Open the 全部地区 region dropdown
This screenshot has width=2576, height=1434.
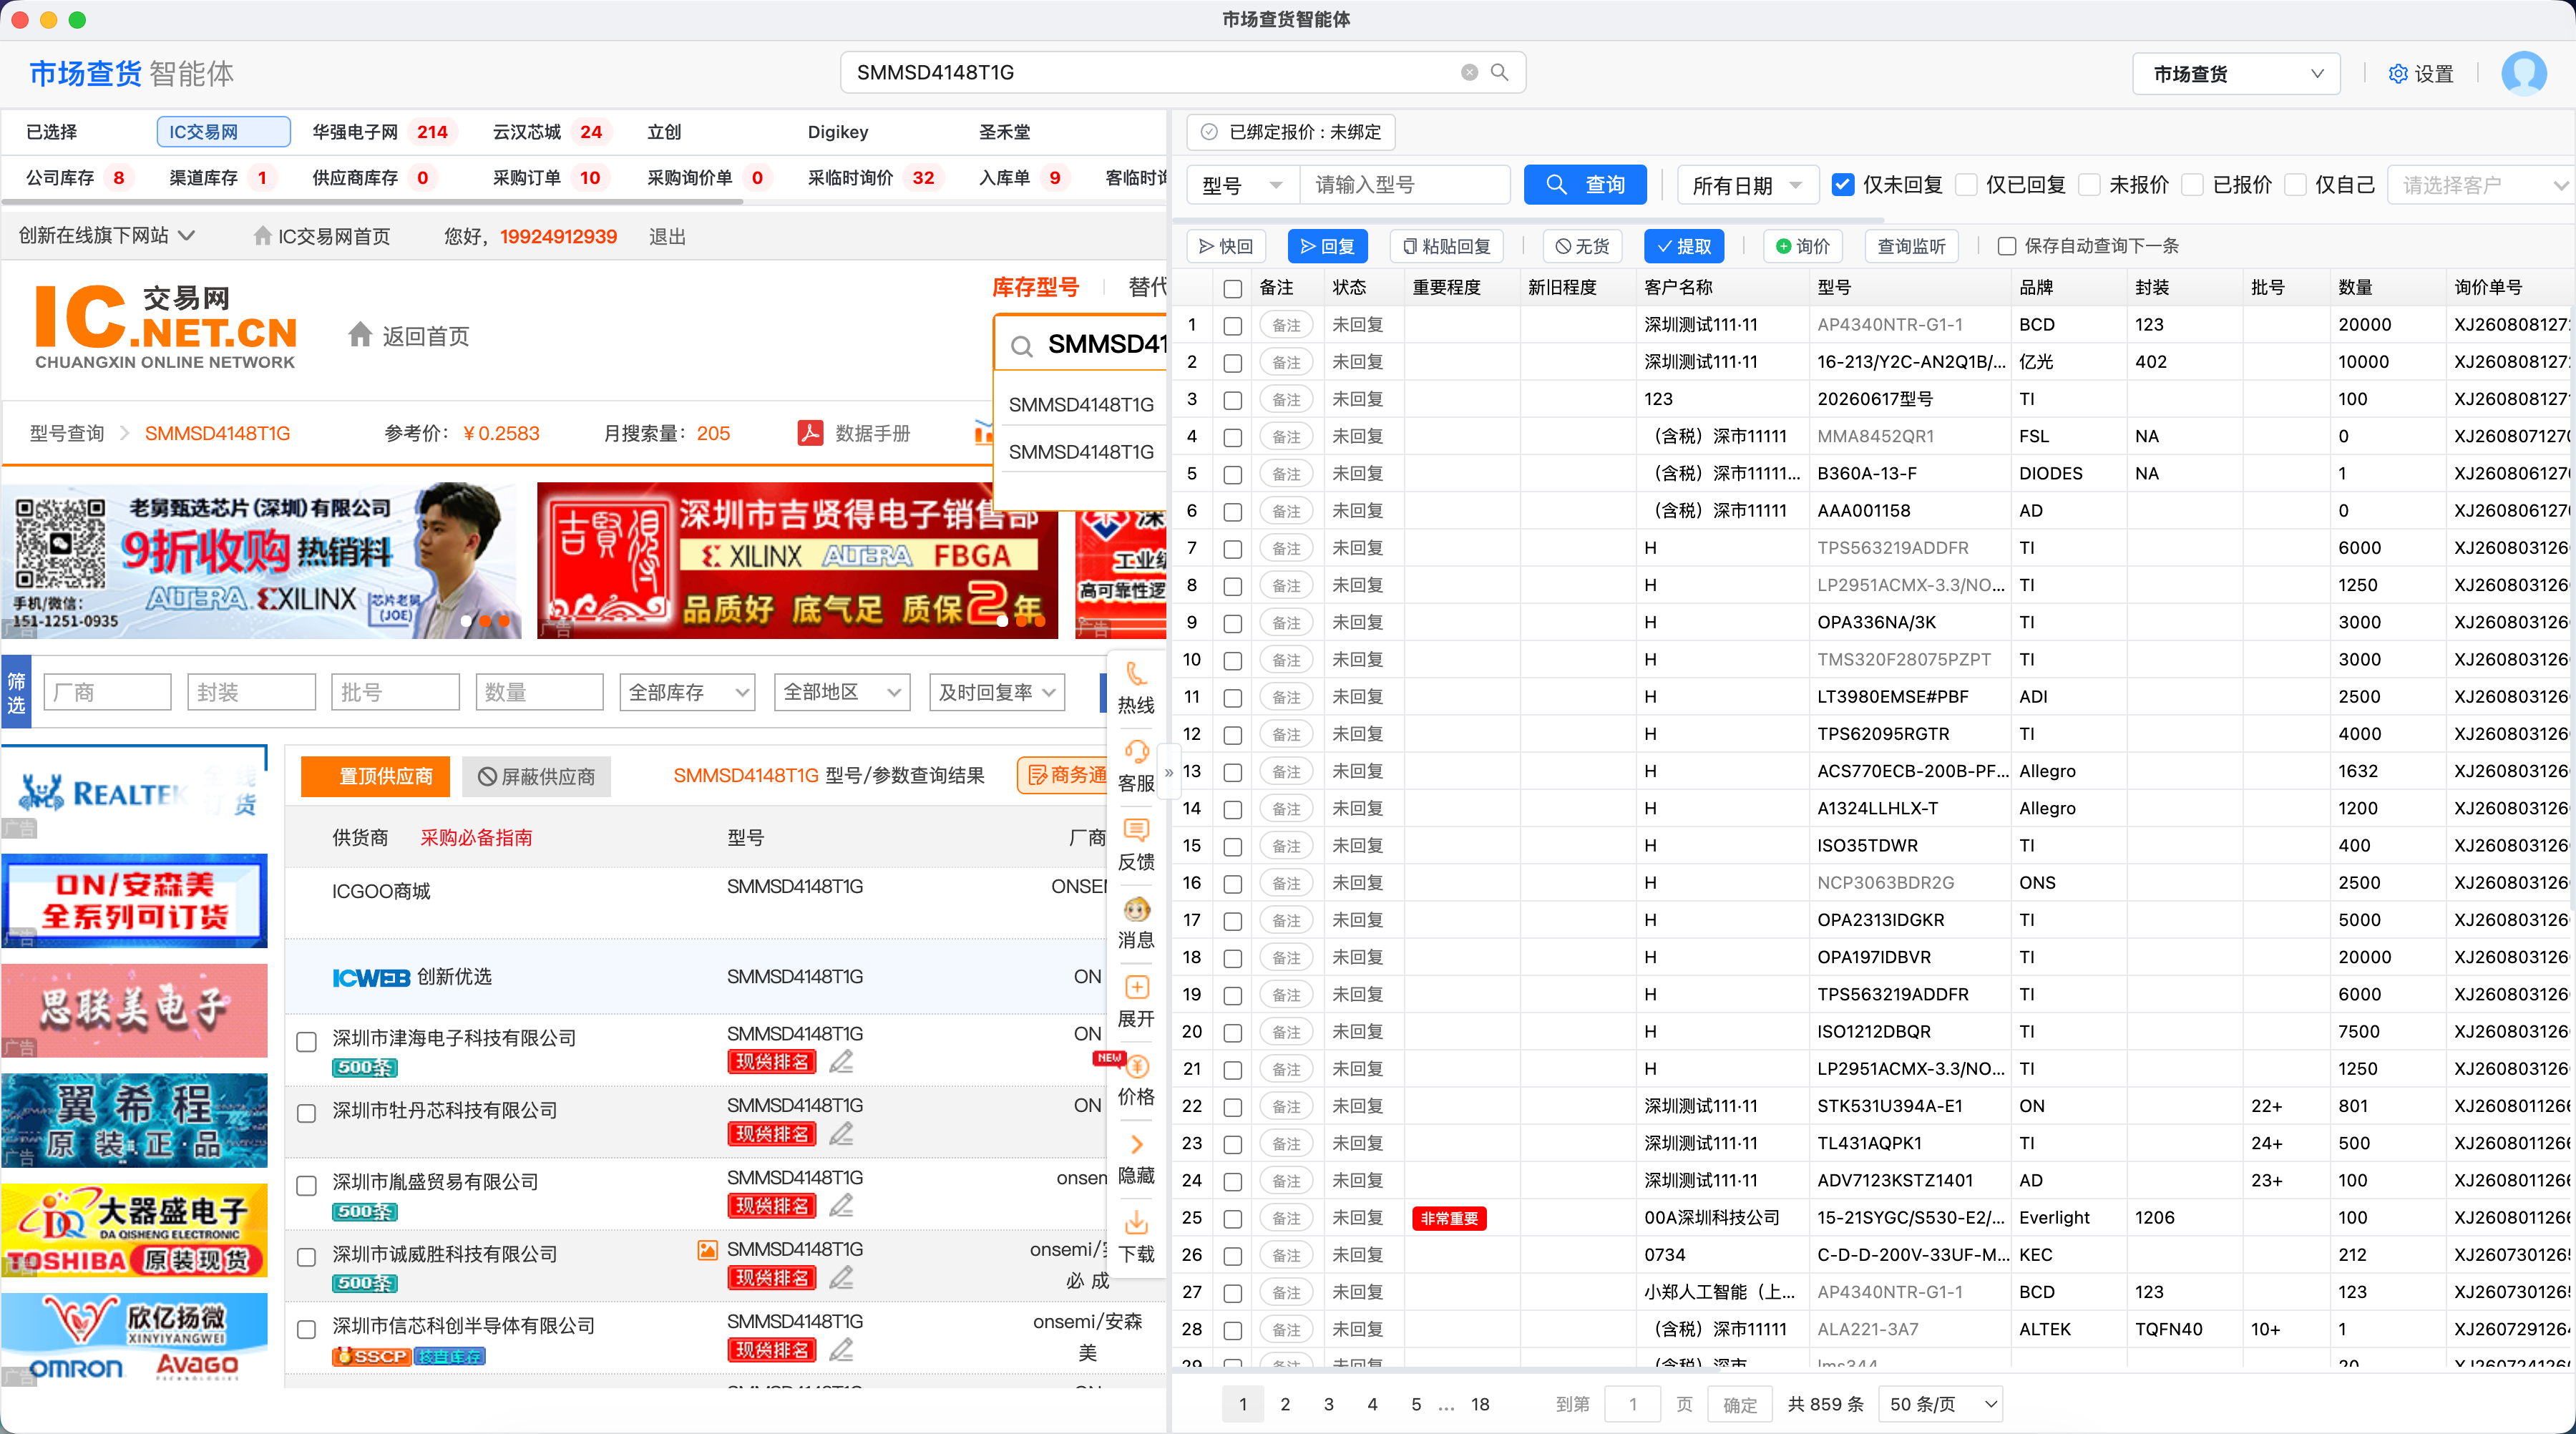842,692
